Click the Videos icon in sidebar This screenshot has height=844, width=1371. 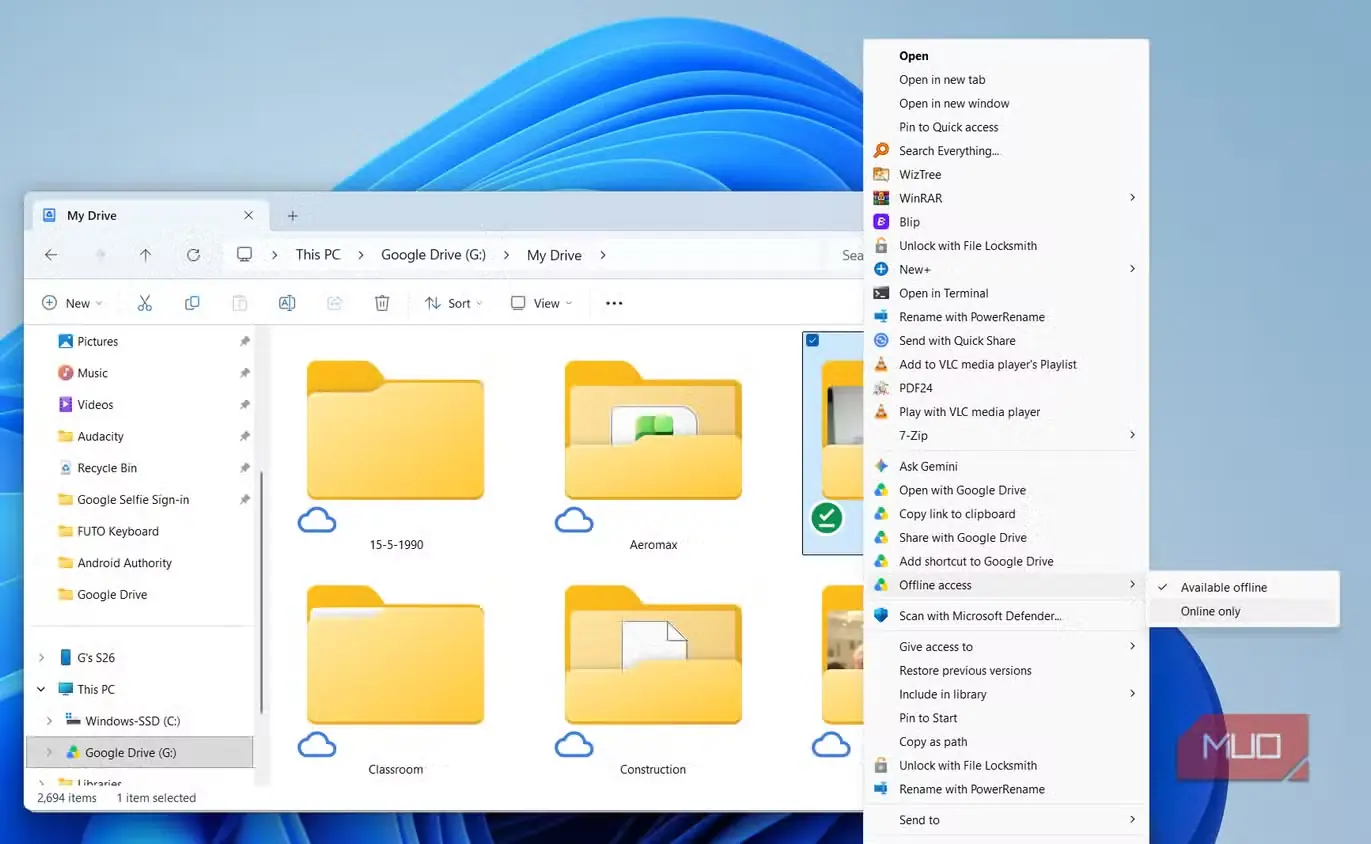[65, 405]
